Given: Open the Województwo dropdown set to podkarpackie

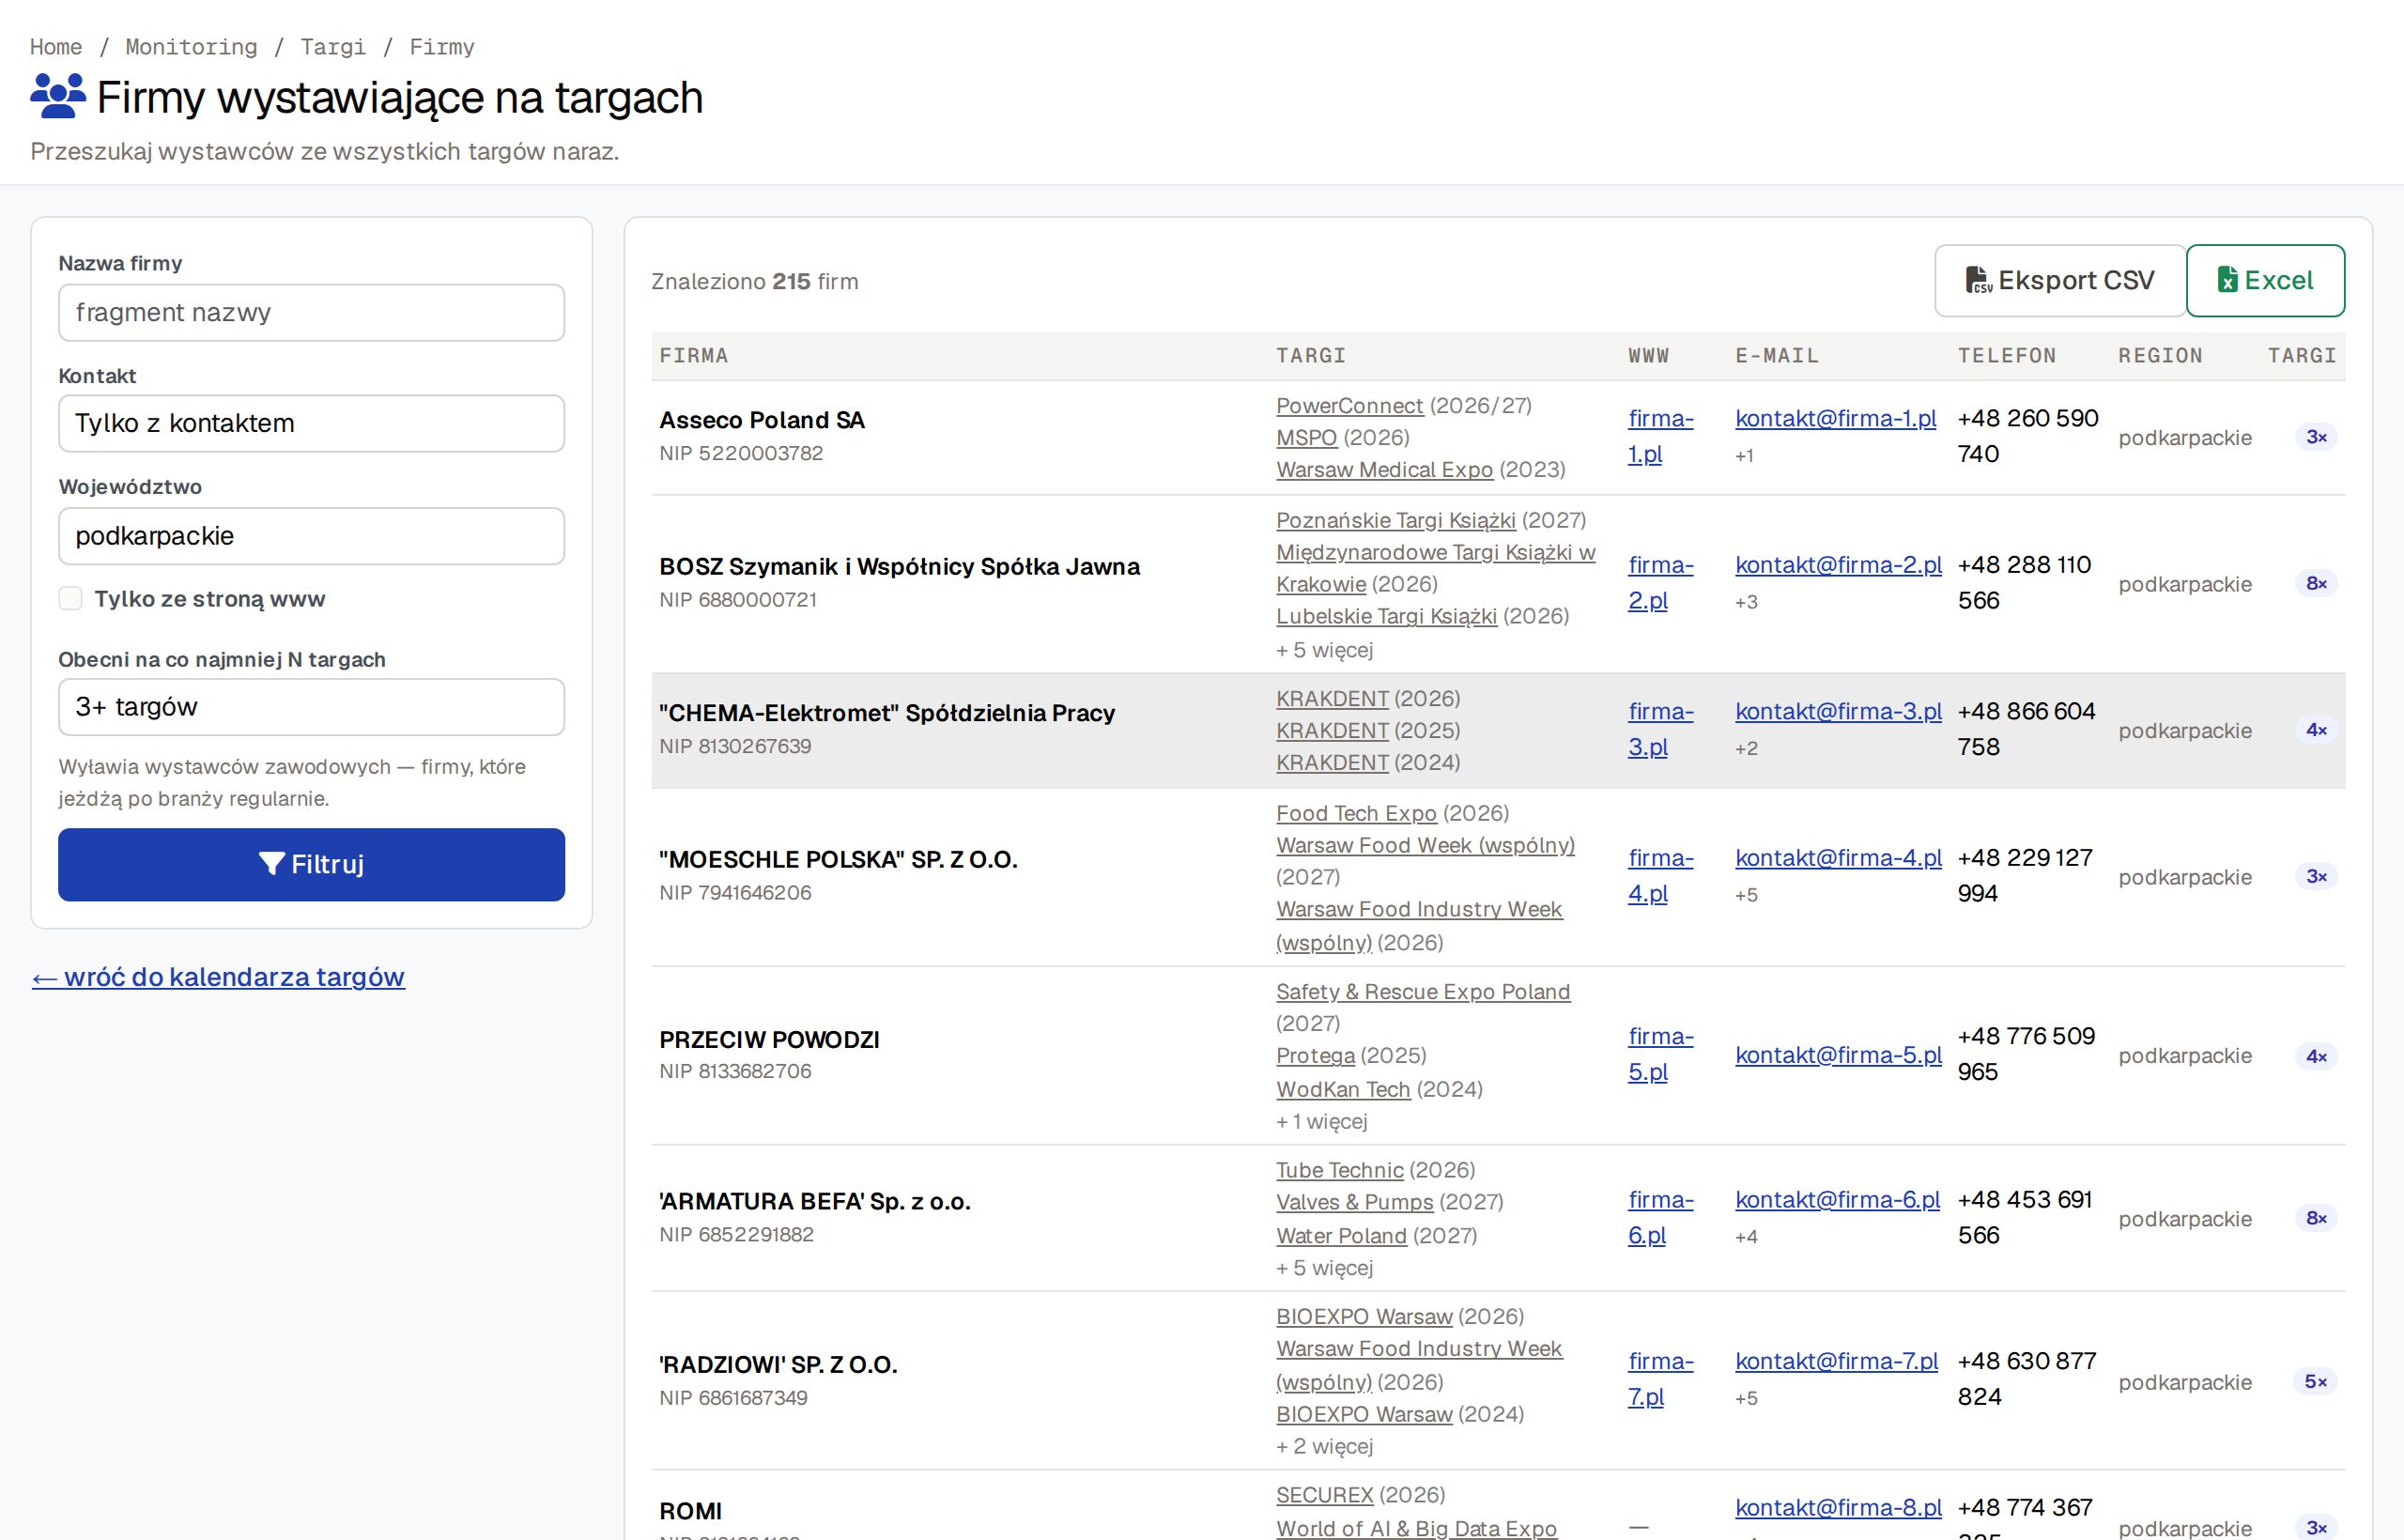Looking at the screenshot, I should pyautogui.click(x=311, y=536).
